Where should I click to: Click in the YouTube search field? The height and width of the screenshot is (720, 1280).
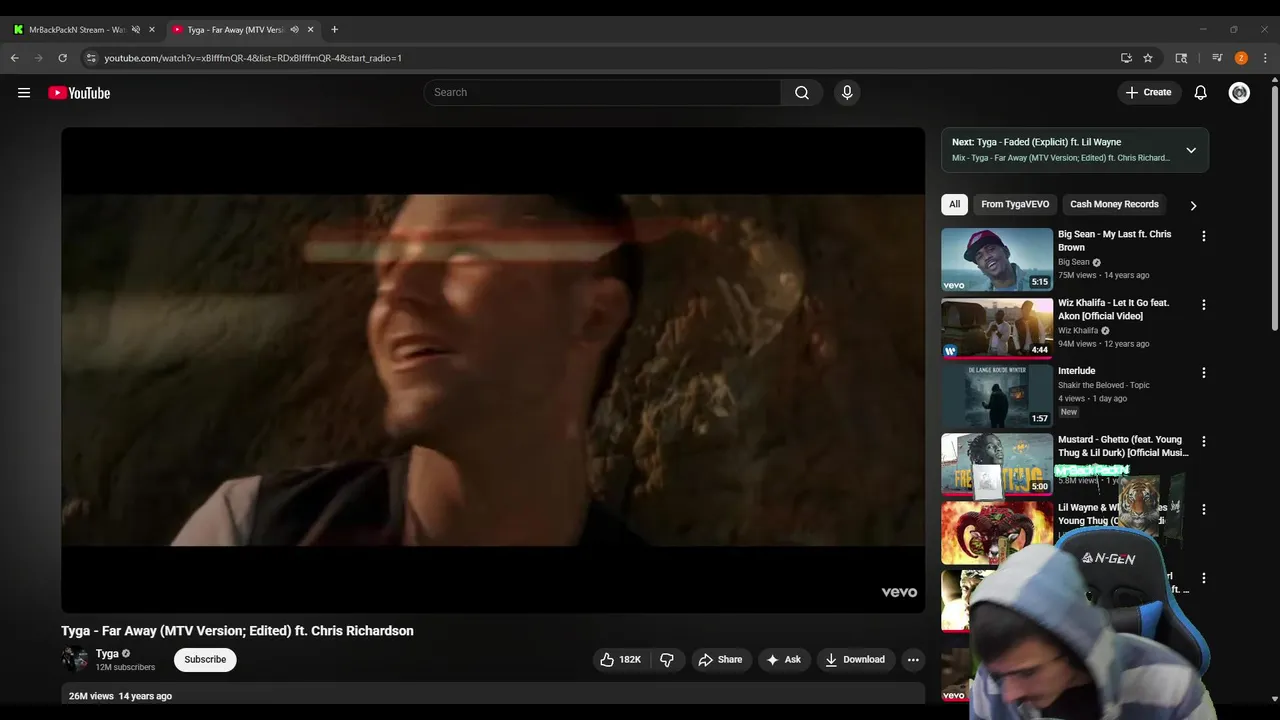(x=602, y=92)
